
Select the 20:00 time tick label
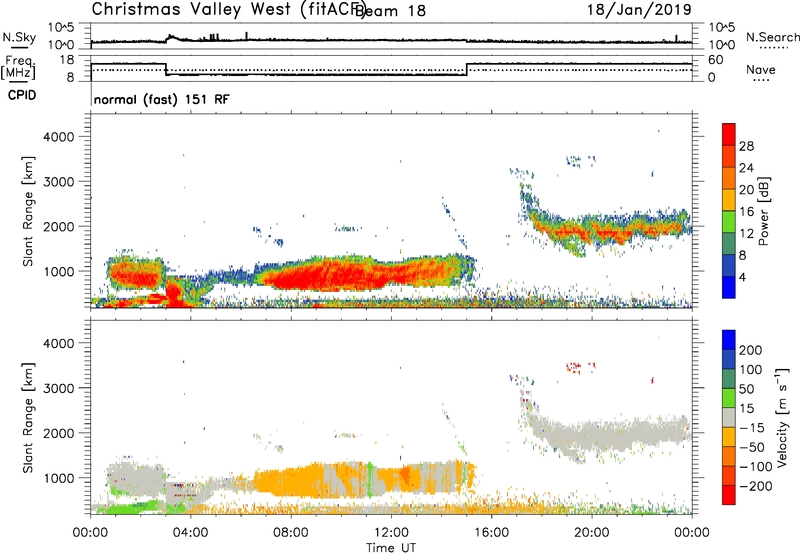pyautogui.click(x=592, y=533)
